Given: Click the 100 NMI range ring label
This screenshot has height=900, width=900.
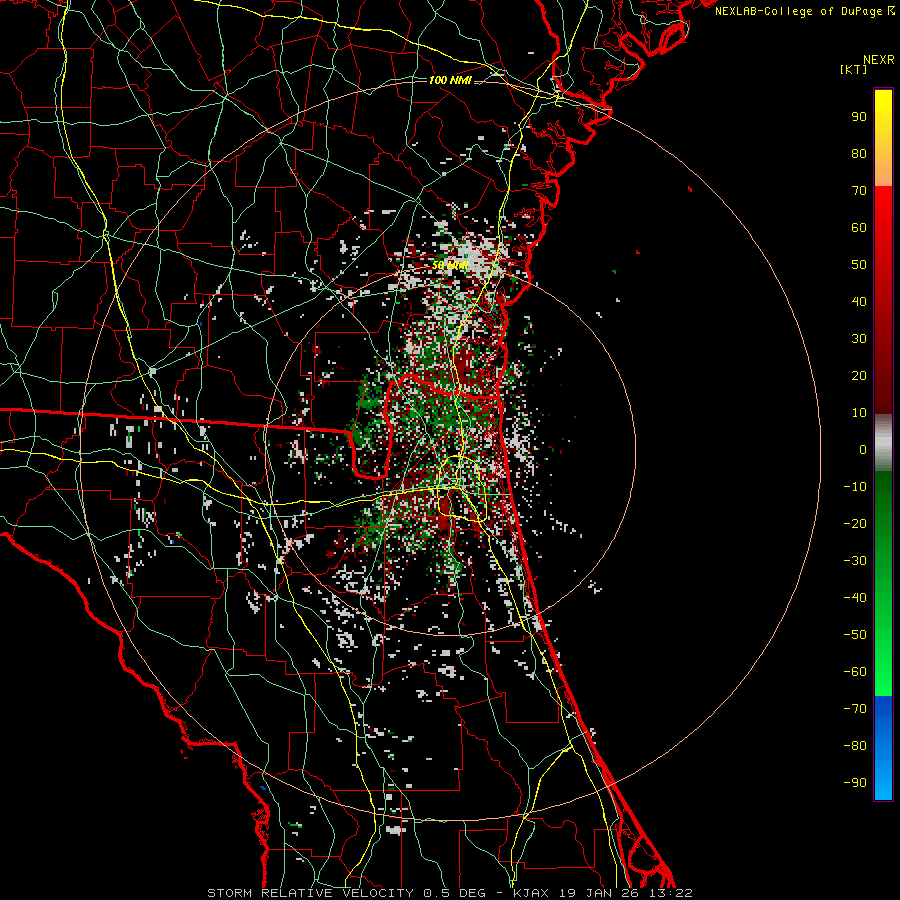Looking at the screenshot, I should [450, 80].
